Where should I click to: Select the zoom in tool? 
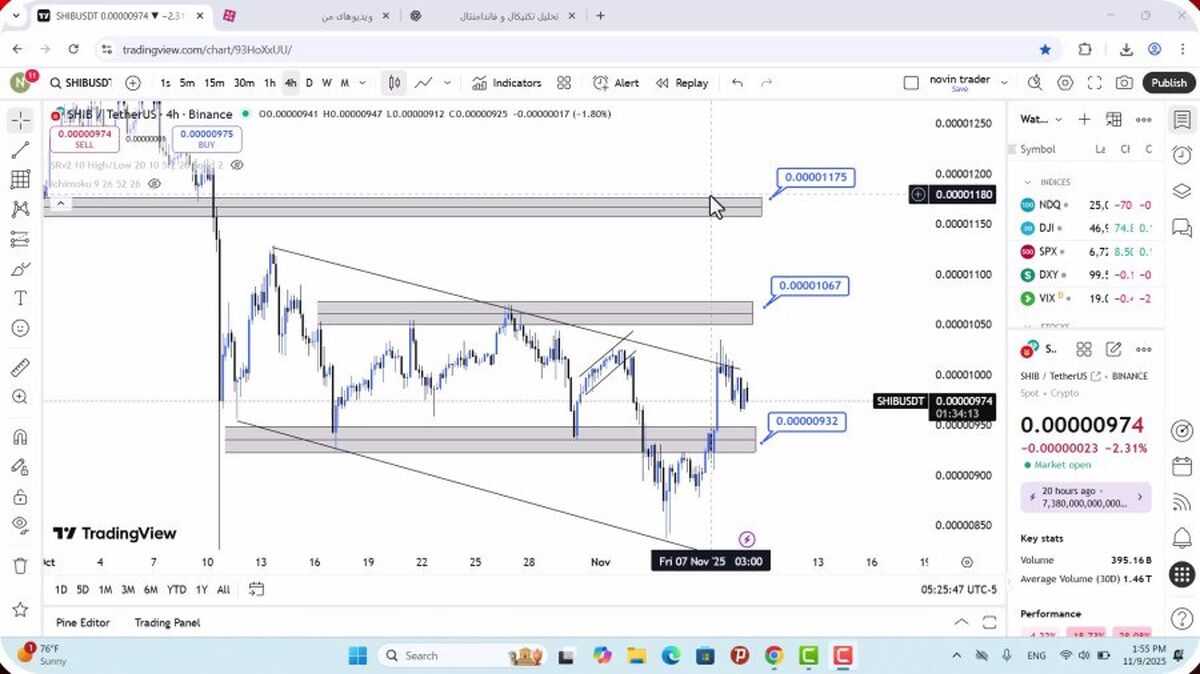pos(20,397)
